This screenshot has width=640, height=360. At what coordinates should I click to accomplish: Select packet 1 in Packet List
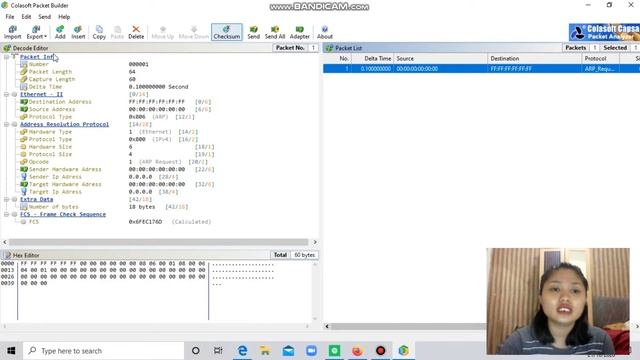pyautogui.click(x=481, y=69)
